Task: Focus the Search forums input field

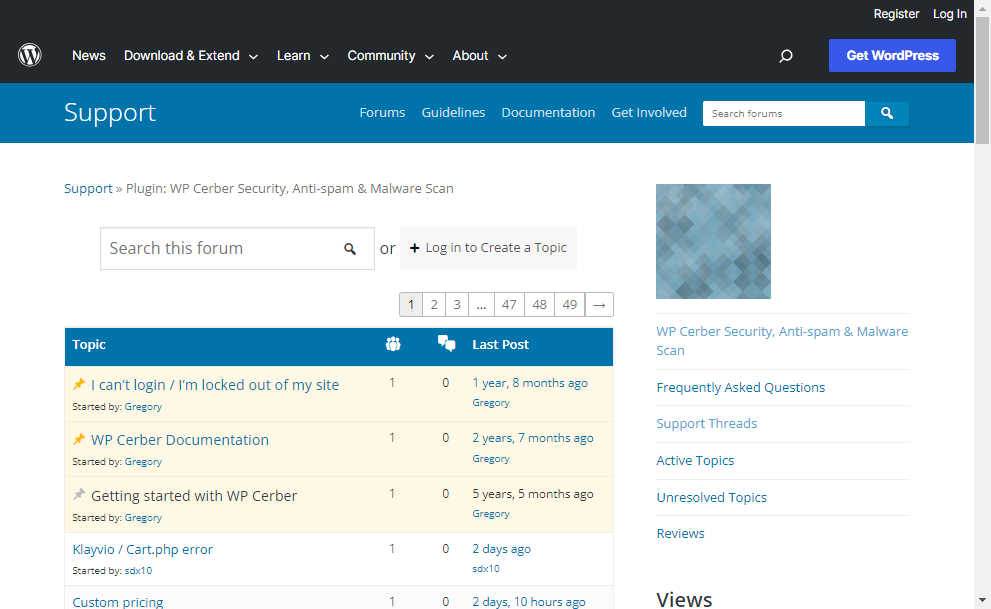Action: (784, 114)
